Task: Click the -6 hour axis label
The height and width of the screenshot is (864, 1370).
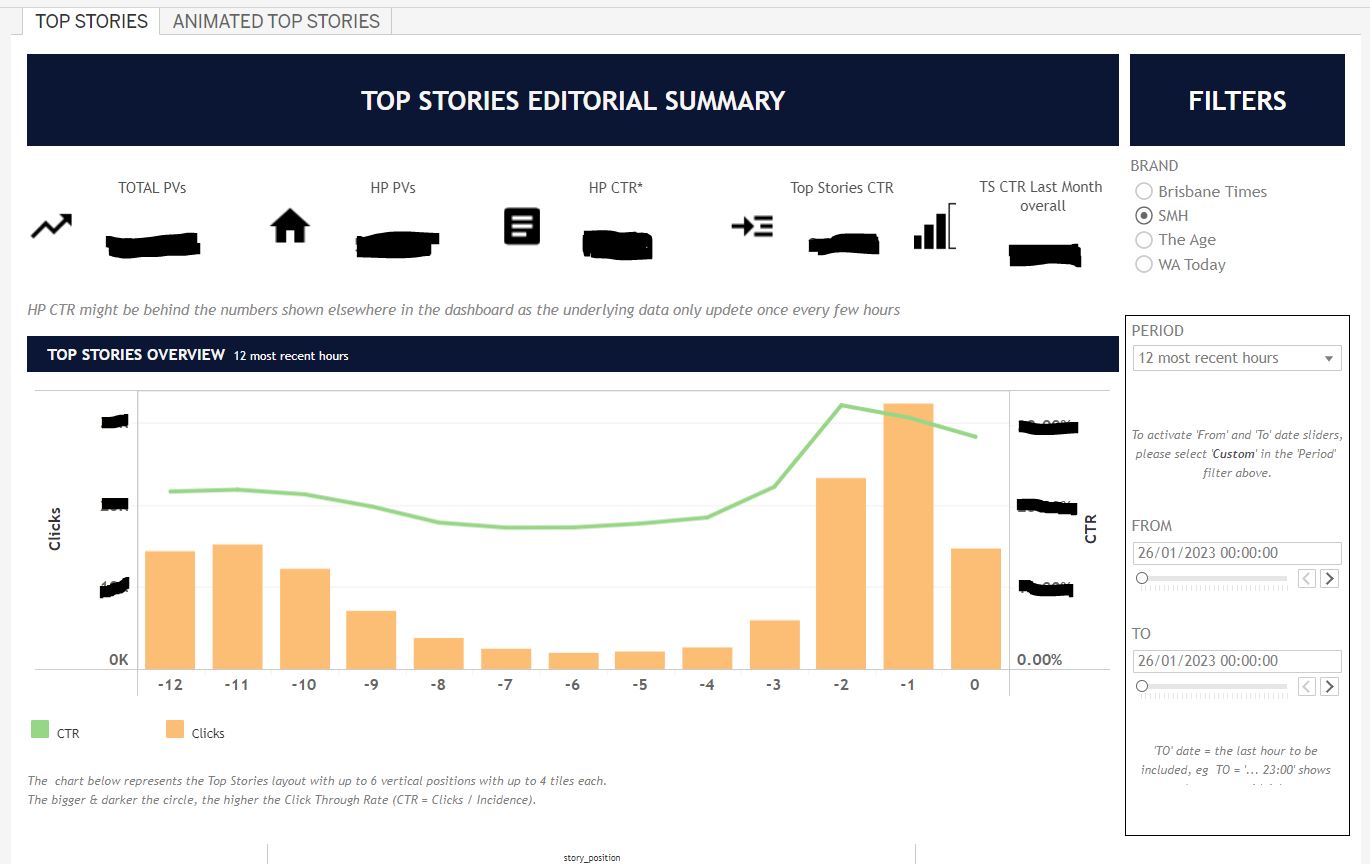Action: click(x=573, y=685)
